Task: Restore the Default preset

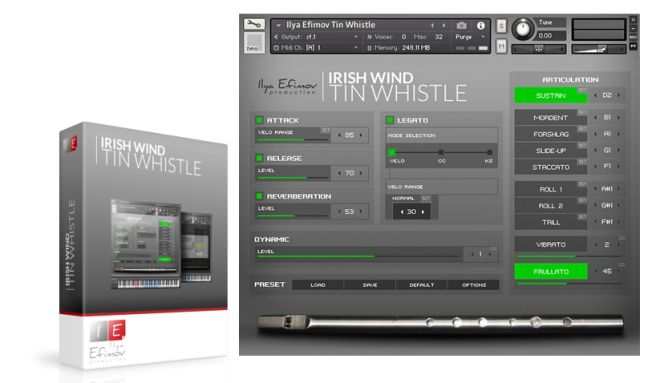Action: pyautogui.click(x=421, y=285)
